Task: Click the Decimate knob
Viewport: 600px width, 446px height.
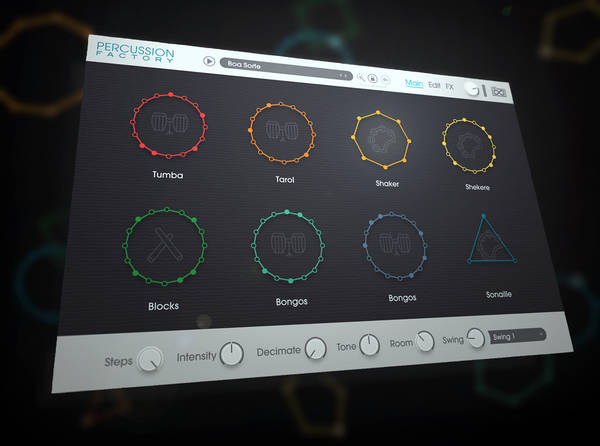Action: (316, 348)
